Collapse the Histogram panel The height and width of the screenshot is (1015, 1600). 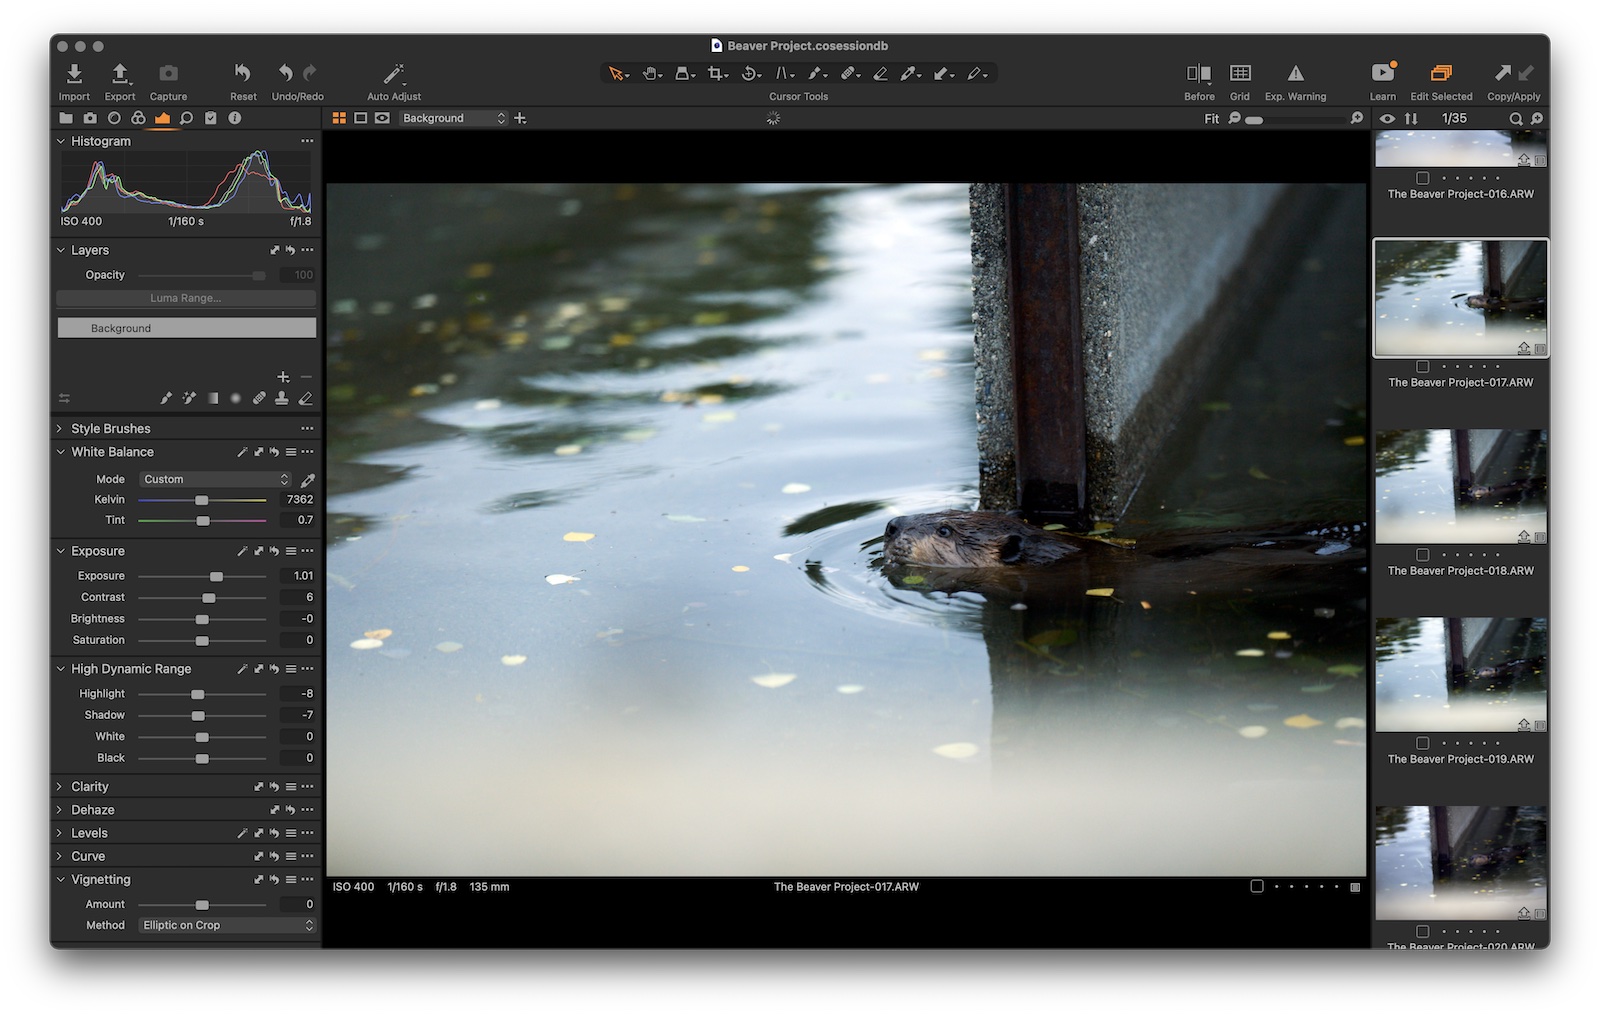[61, 141]
